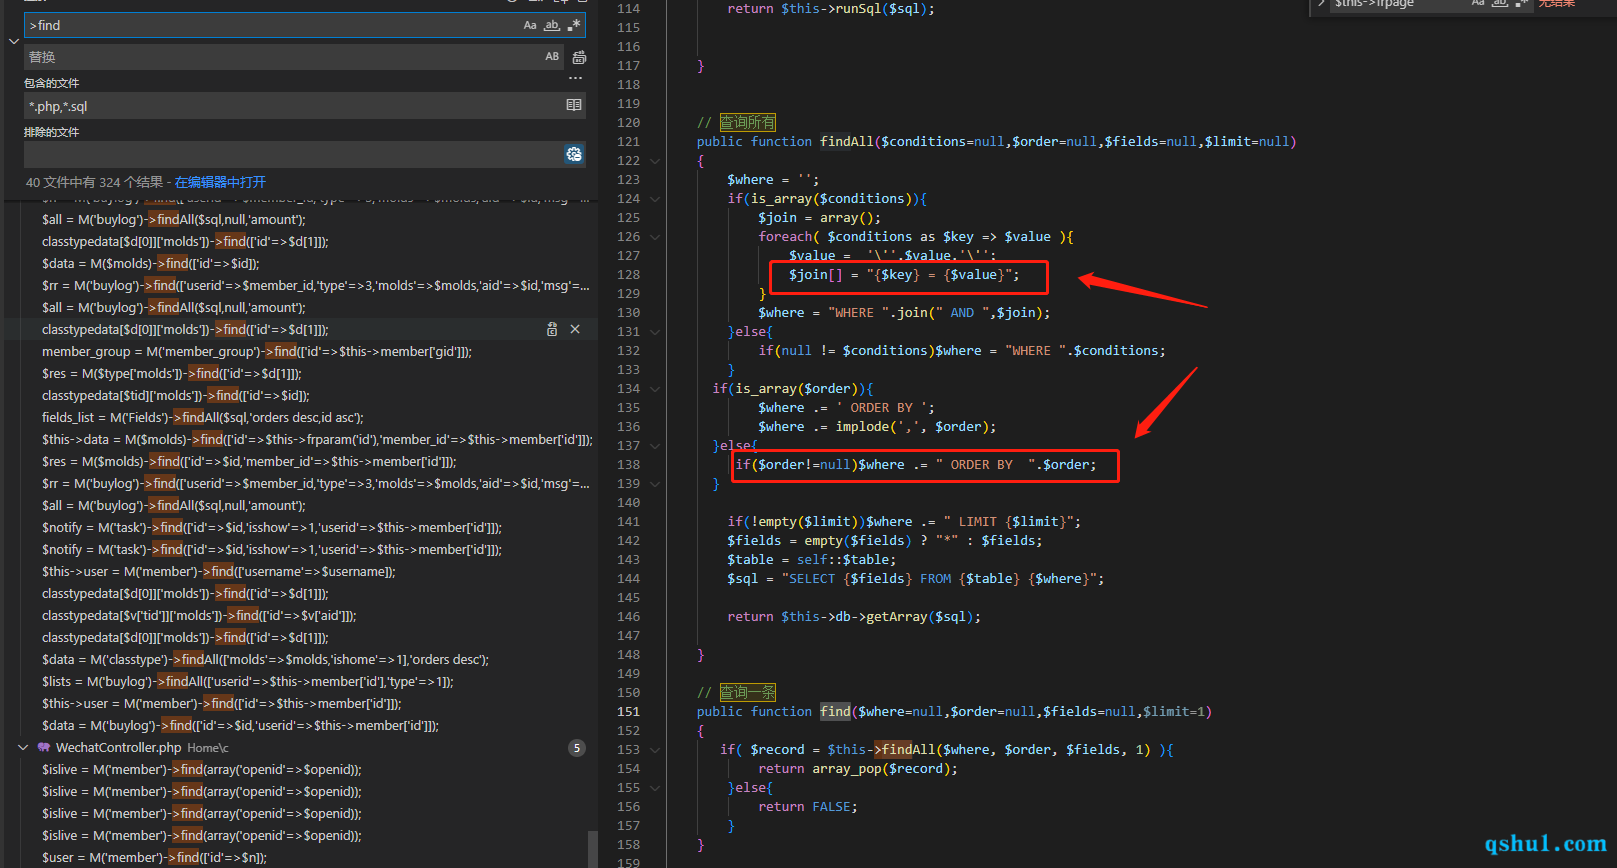Open result classtypedata[$v['tid']]['molds'])->find
Screen dimensions: 1617x868
click(199, 615)
